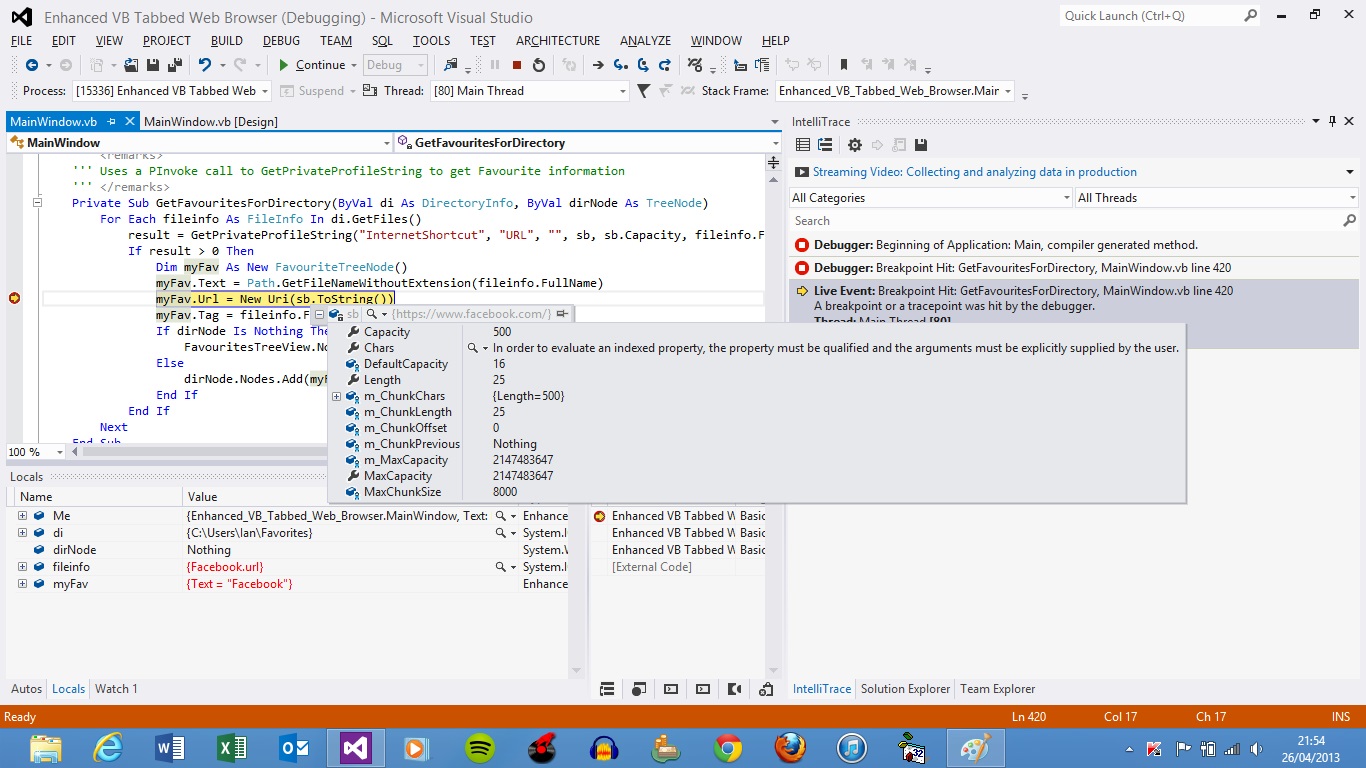Image resolution: width=1366 pixels, height=768 pixels.
Task: Click the Undo toolbar icon
Action: 204,65
